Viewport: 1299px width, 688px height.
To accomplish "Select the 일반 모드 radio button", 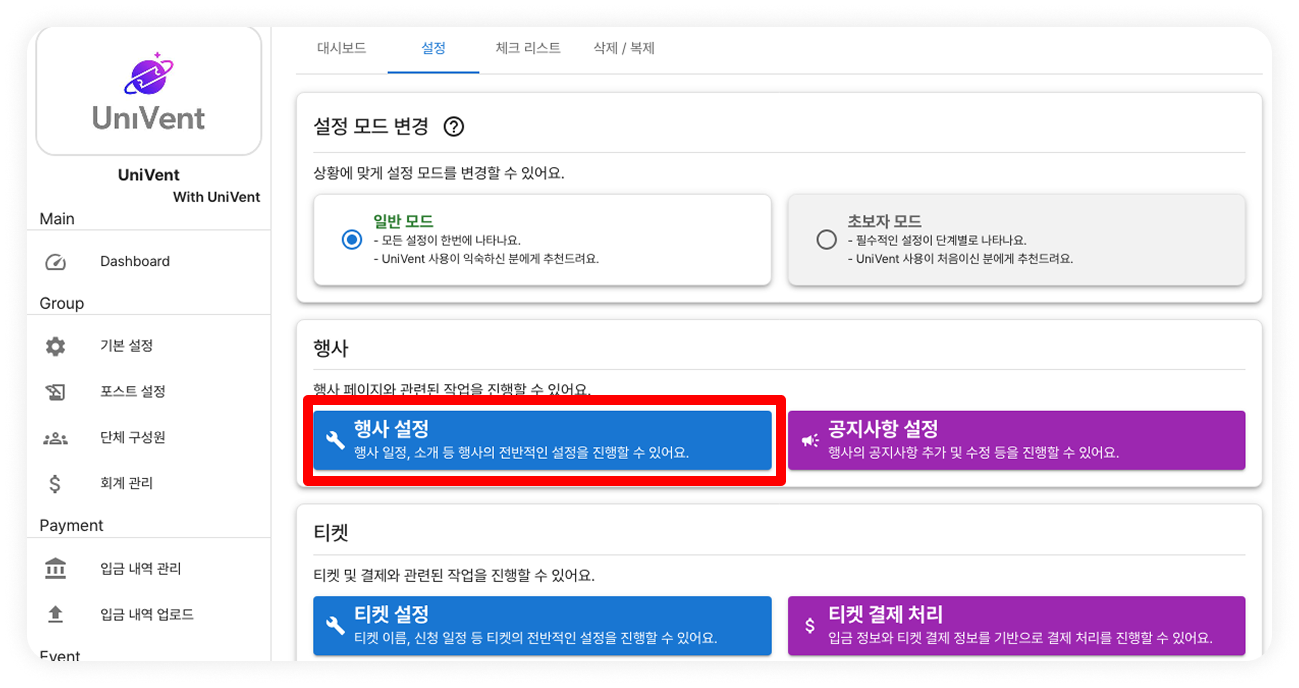I will (x=351, y=240).
